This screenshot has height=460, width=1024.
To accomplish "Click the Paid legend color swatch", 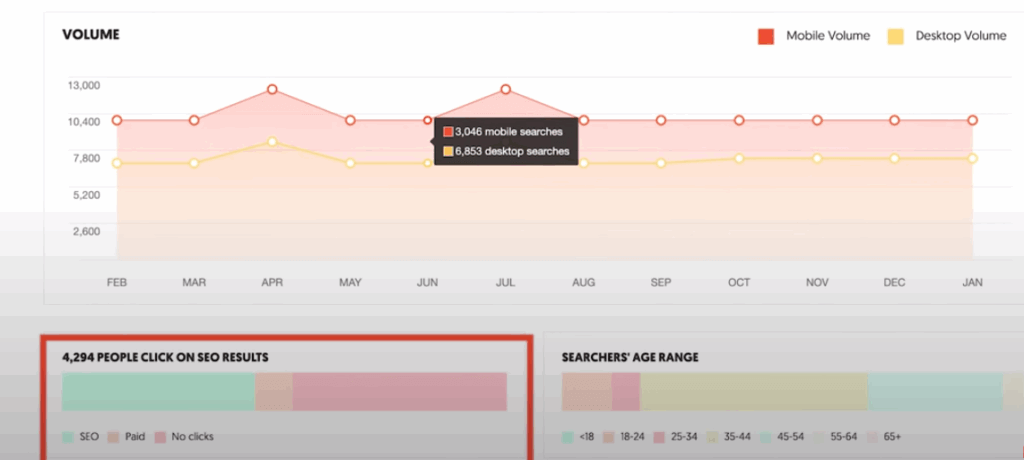I will point(113,437).
